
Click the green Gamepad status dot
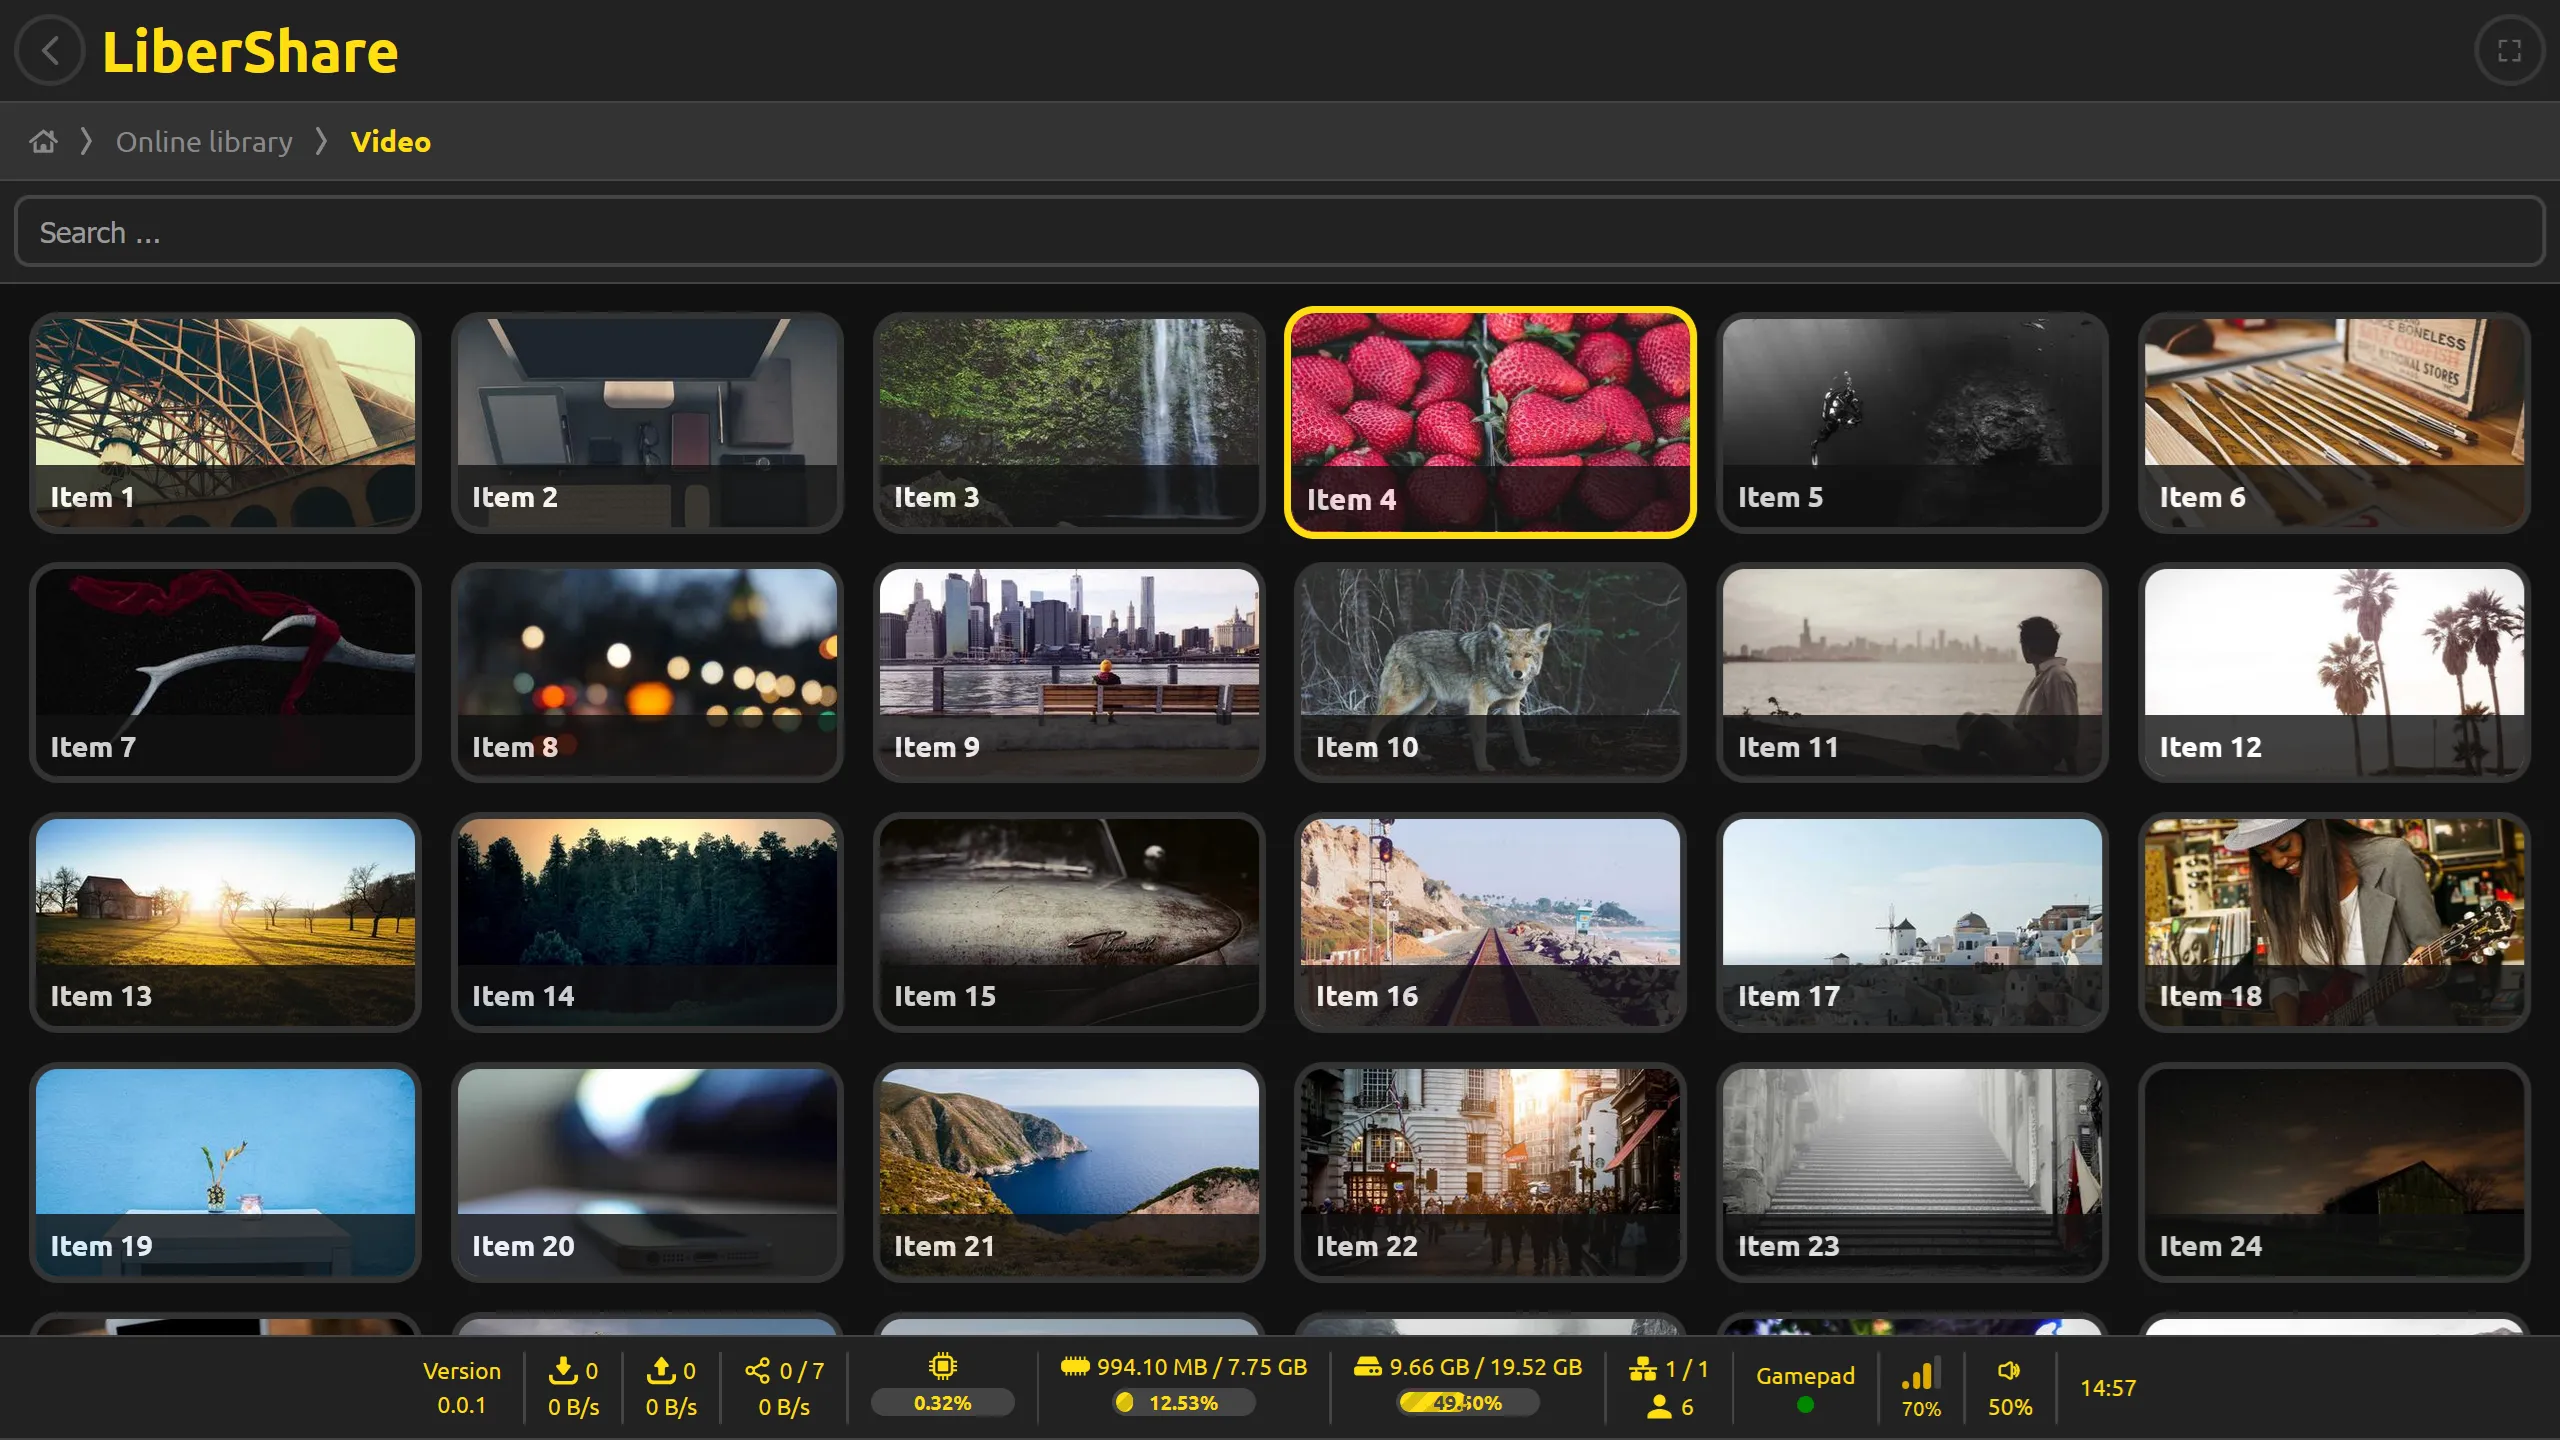pos(1805,1405)
